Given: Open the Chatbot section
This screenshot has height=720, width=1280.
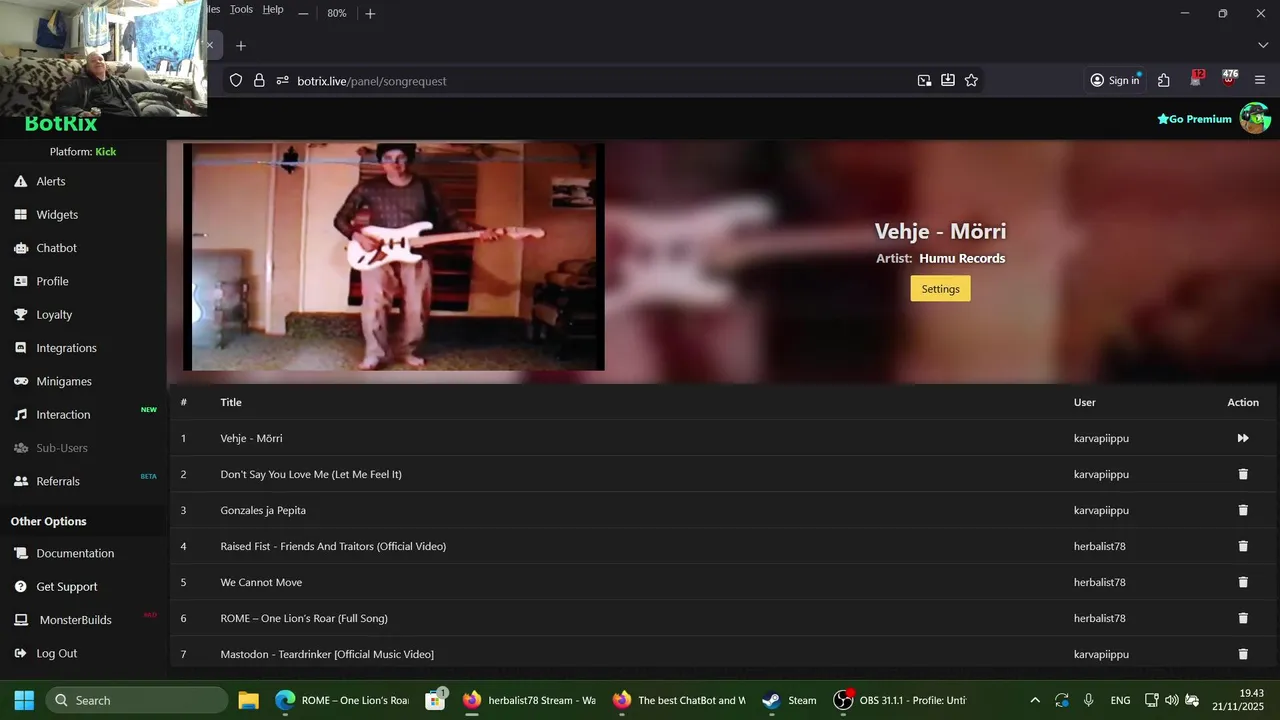Looking at the screenshot, I should (56, 248).
